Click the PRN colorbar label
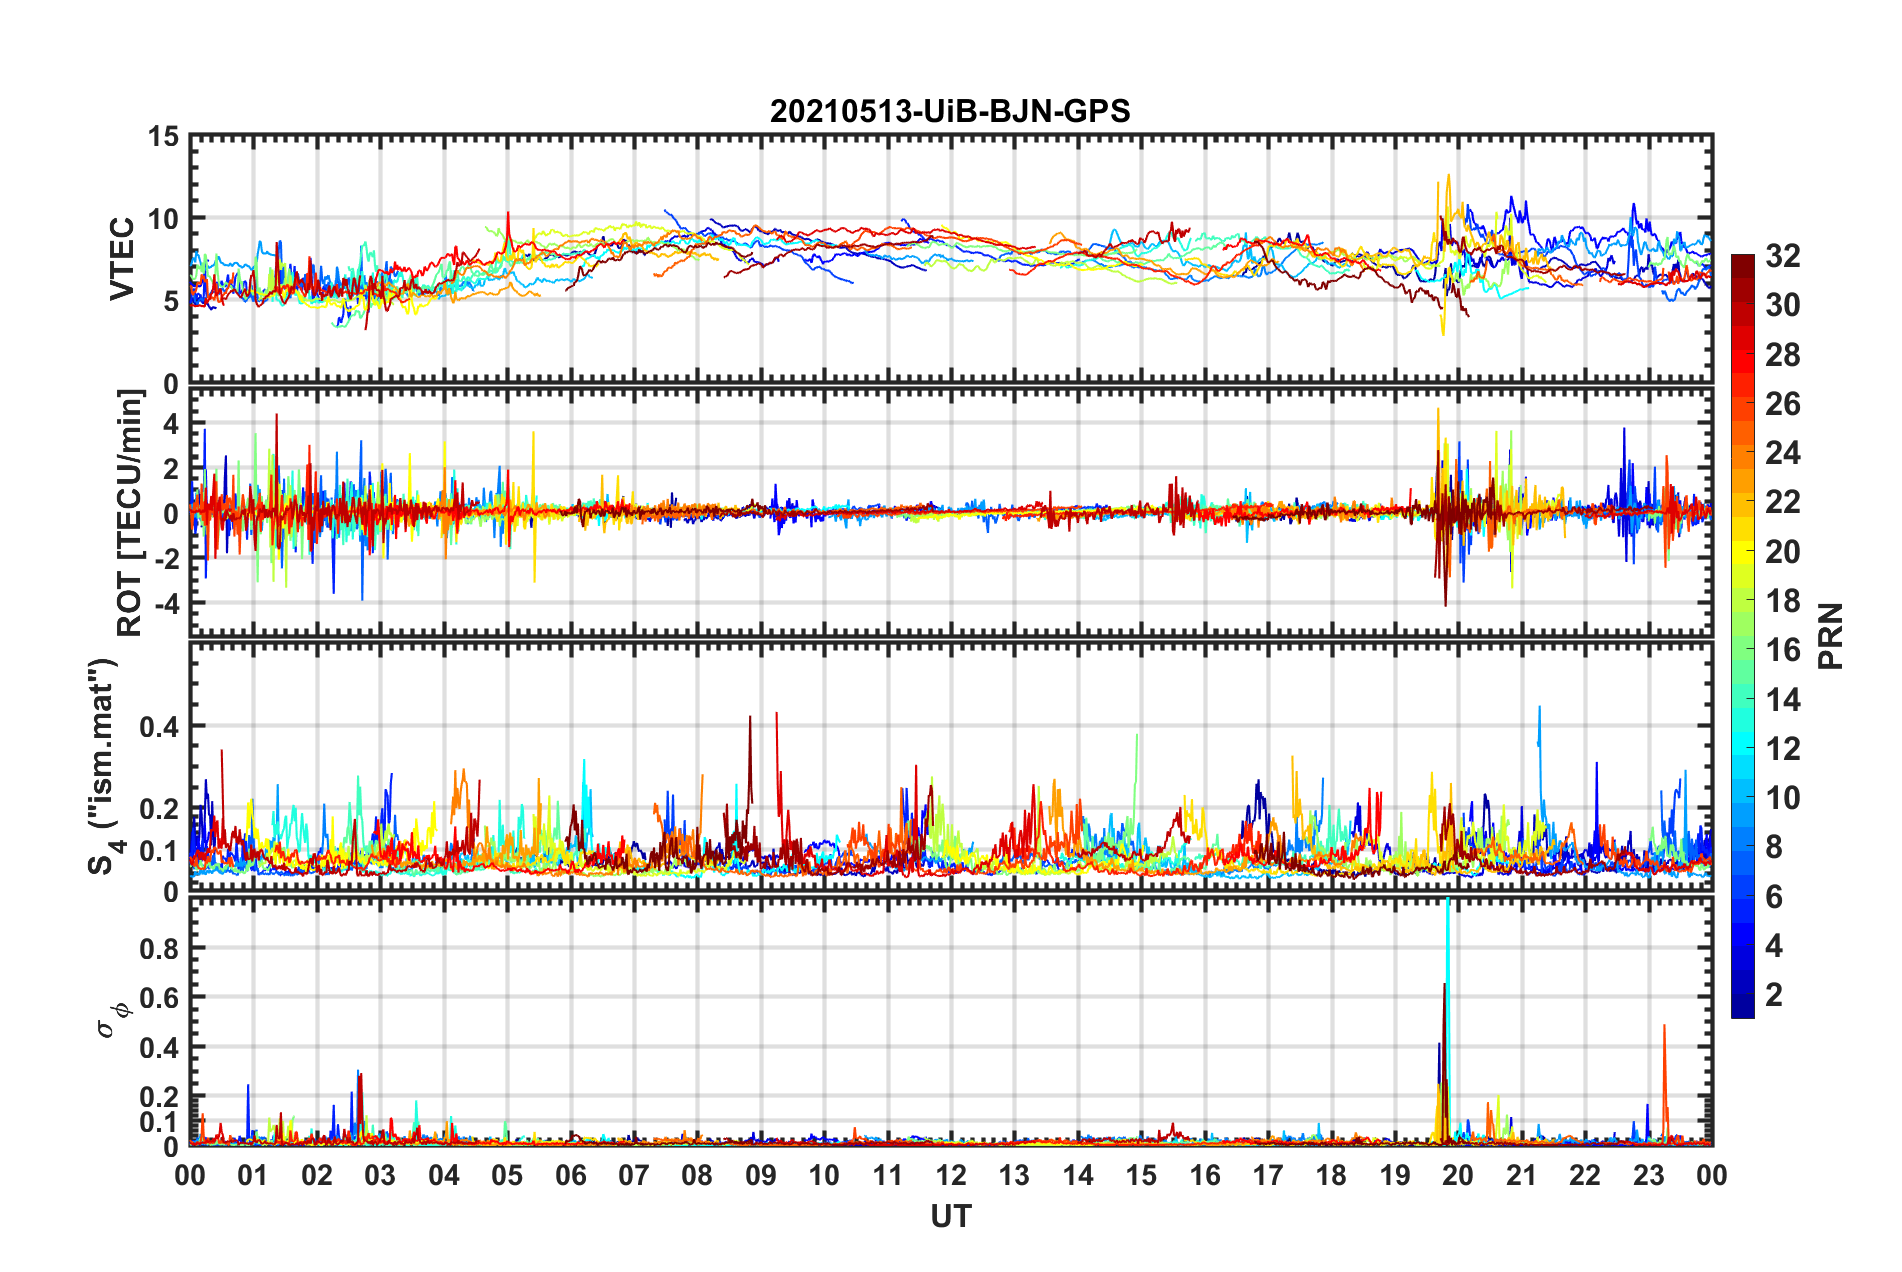 [x=1831, y=636]
